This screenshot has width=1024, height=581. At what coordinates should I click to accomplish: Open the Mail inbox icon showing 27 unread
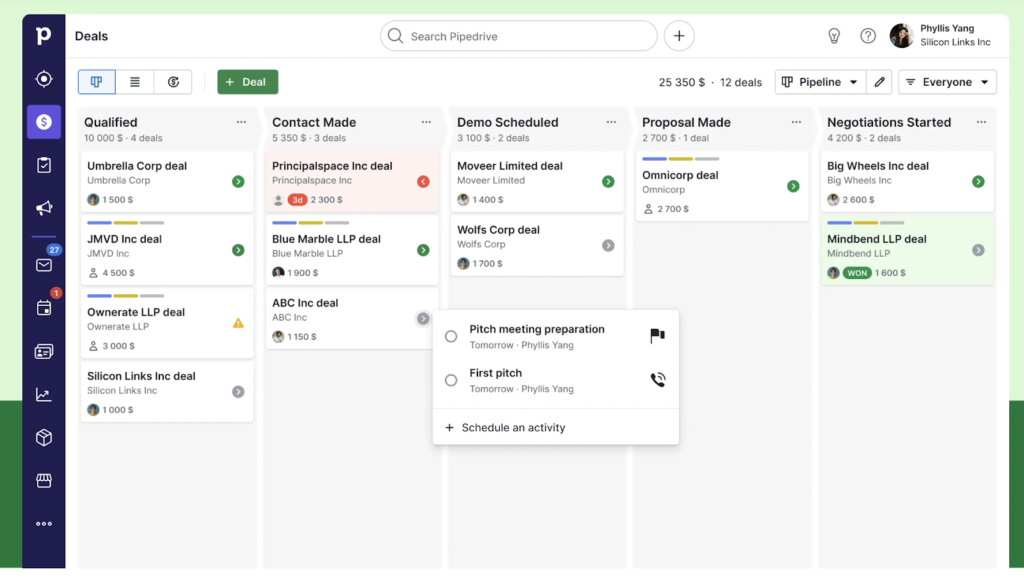coord(43,265)
